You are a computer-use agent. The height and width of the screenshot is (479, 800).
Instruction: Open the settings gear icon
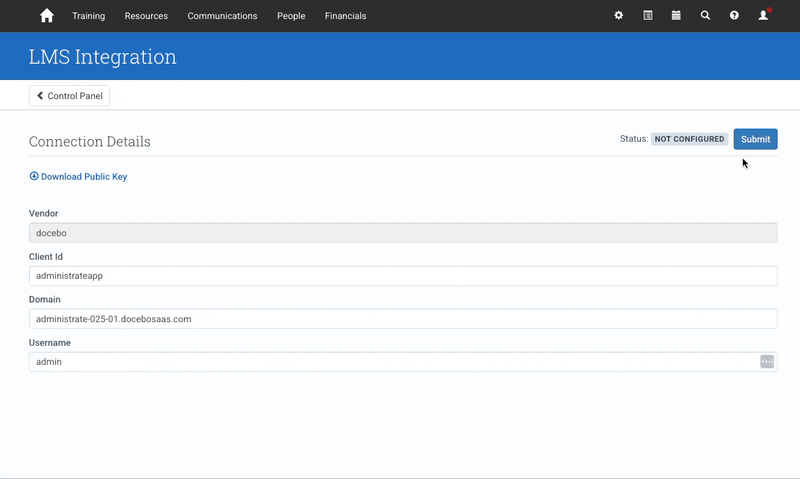[x=618, y=15]
